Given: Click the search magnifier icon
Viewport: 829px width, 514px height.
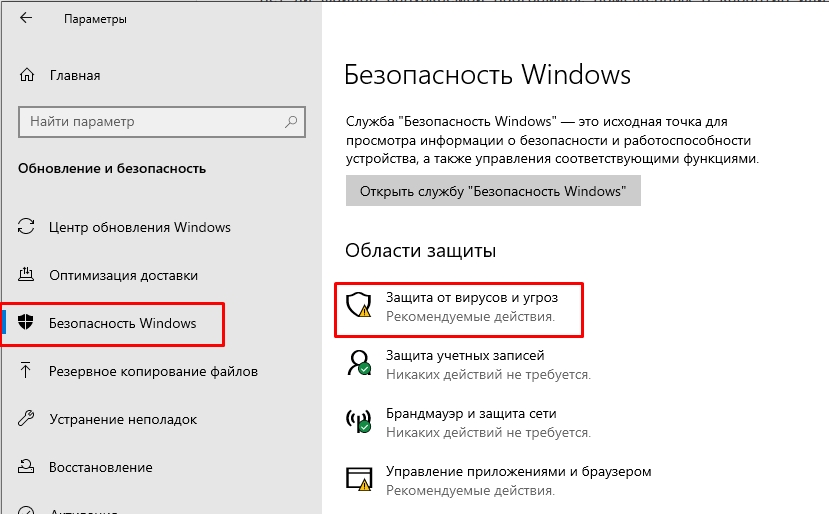Looking at the screenshot, I should coord(290,121).
